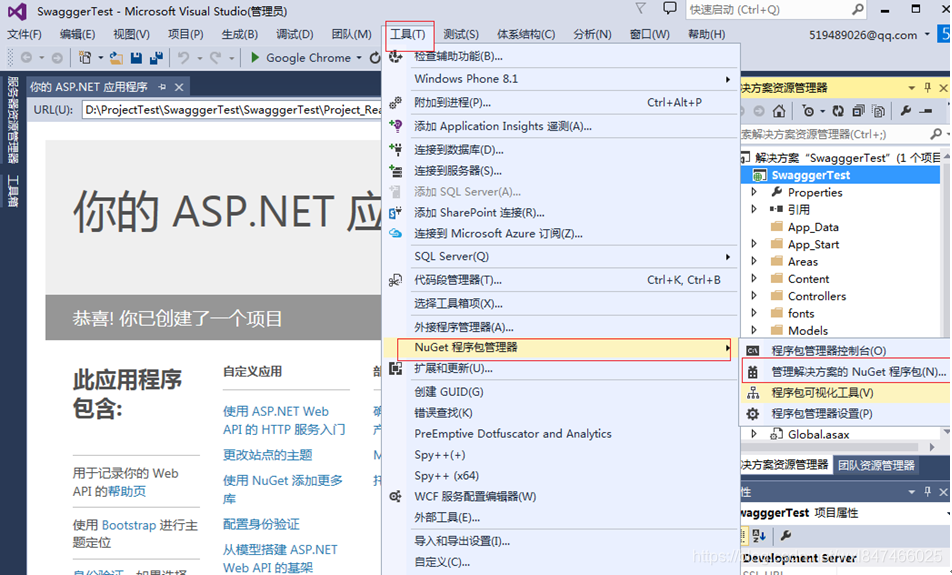952x575 pixels.
Task: Click the Attach to Process gears icon
Action: click(395, 103)
